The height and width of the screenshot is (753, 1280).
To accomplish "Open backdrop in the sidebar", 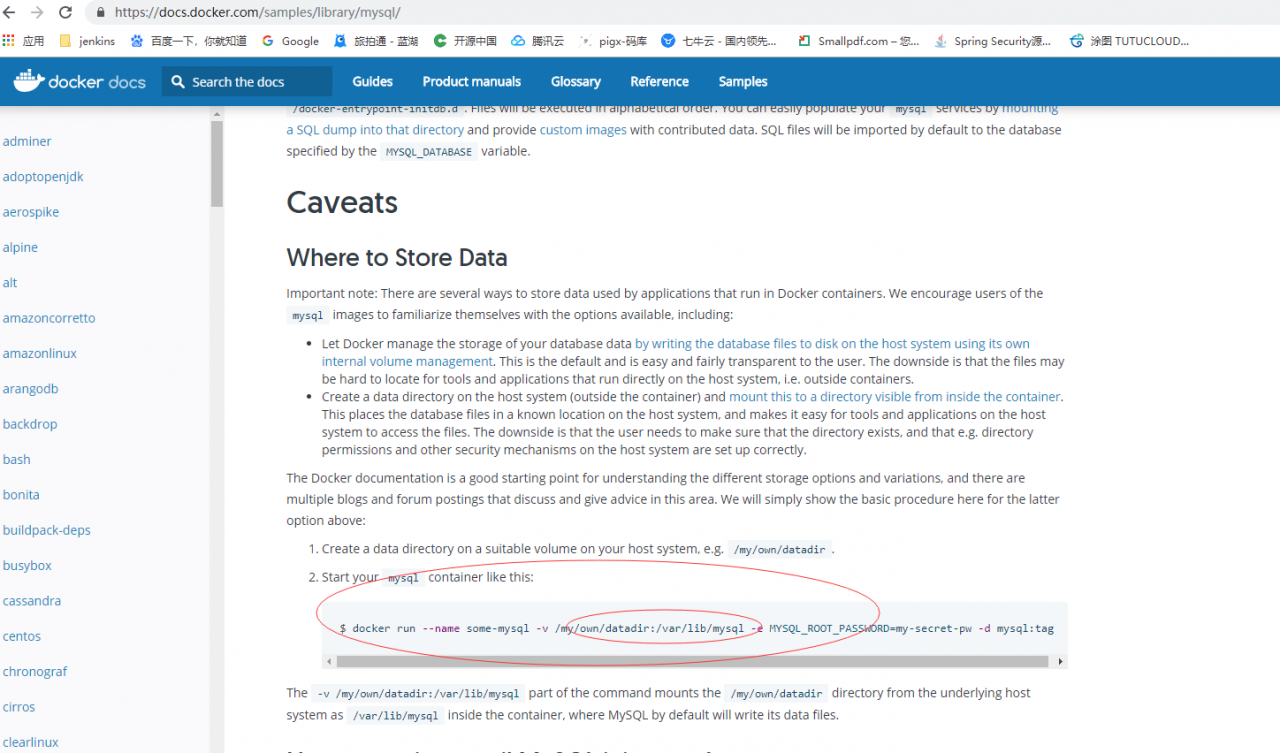I will 30,424.
